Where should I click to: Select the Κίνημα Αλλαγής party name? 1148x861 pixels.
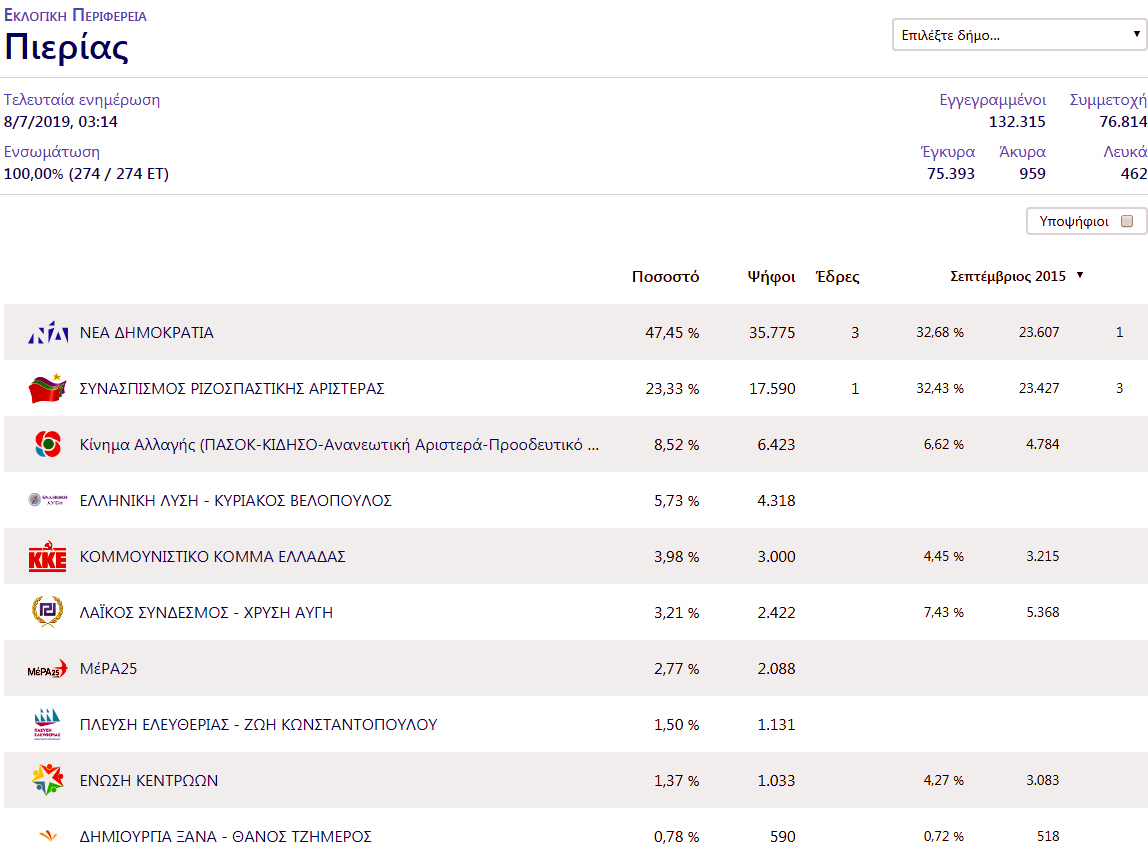click(339, 444)
